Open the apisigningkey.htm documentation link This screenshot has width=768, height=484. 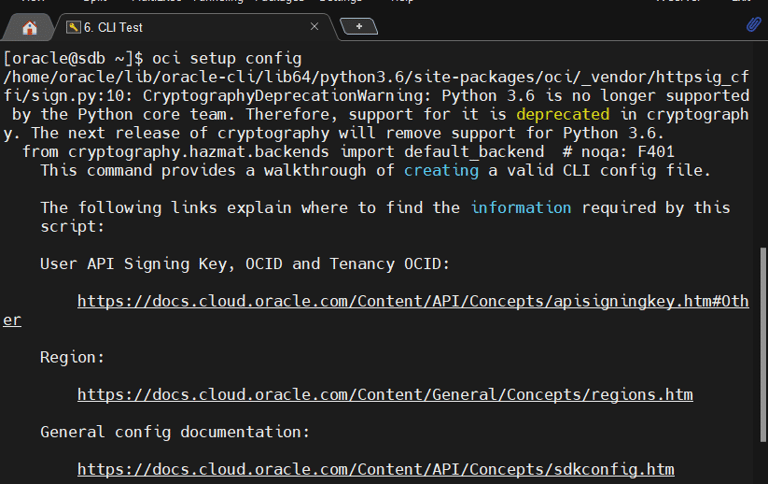point(413,301)
